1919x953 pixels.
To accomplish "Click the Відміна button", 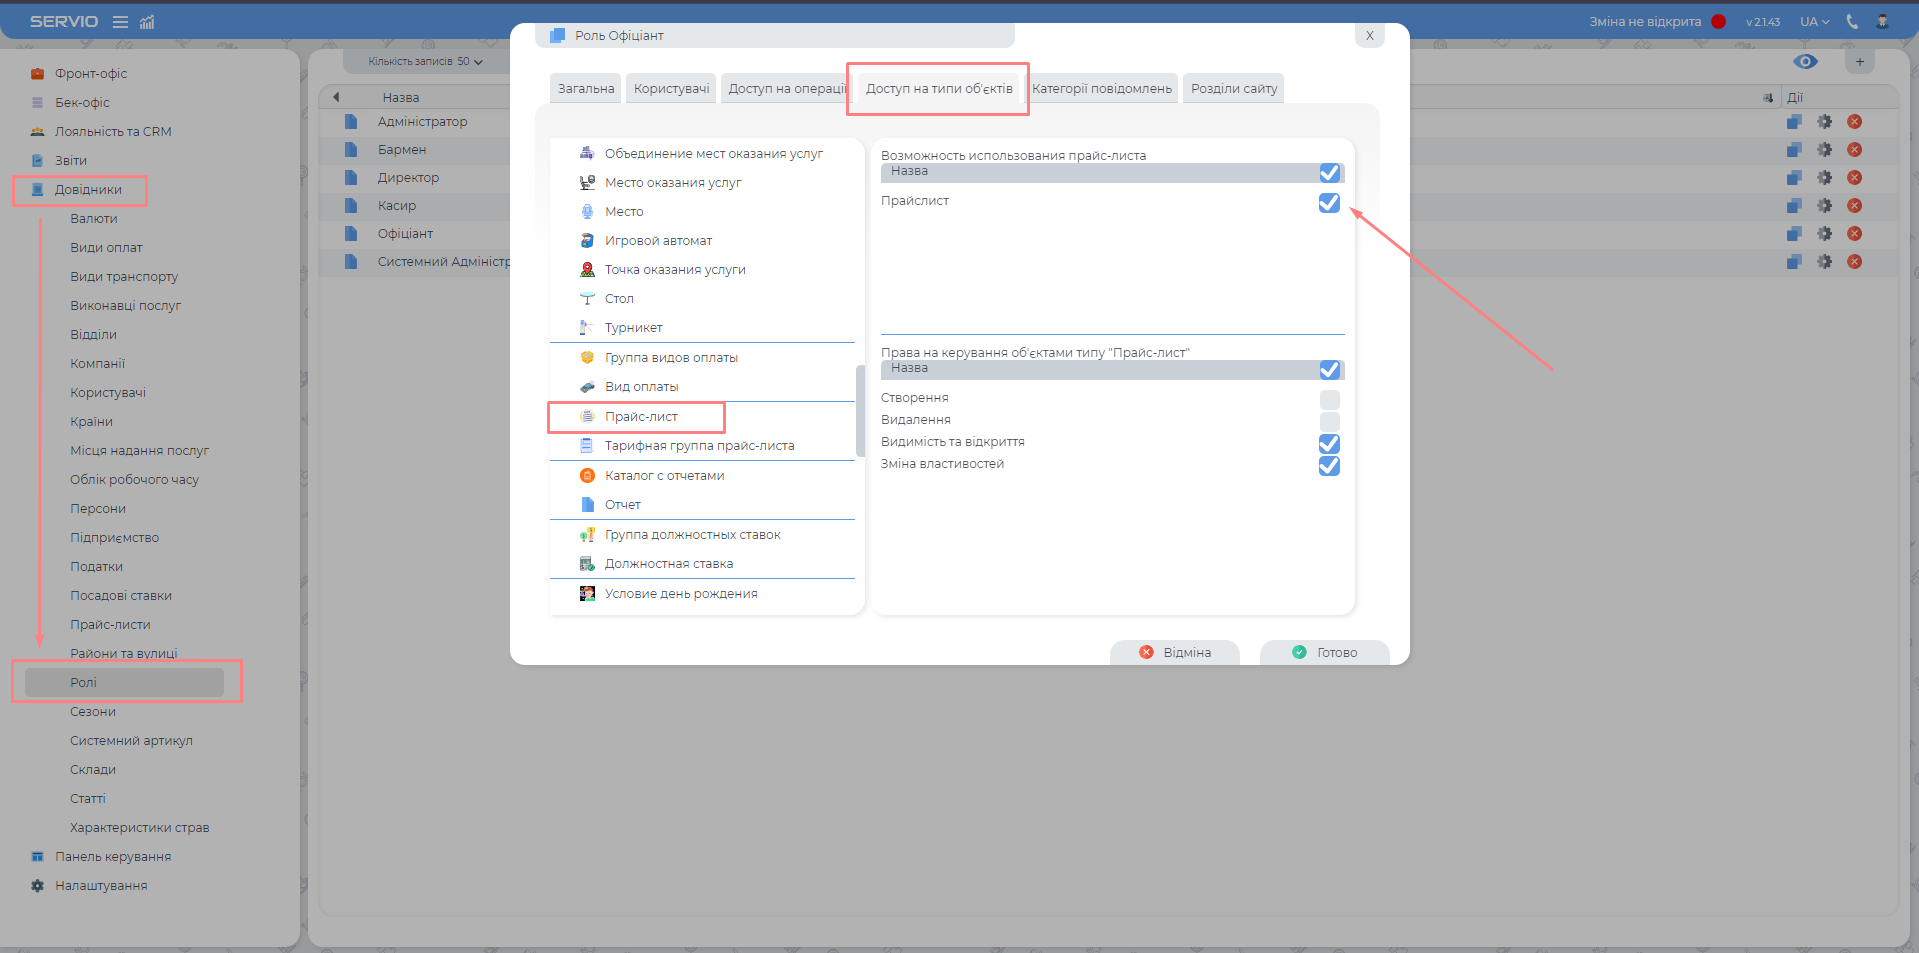I will (1175, 652).
